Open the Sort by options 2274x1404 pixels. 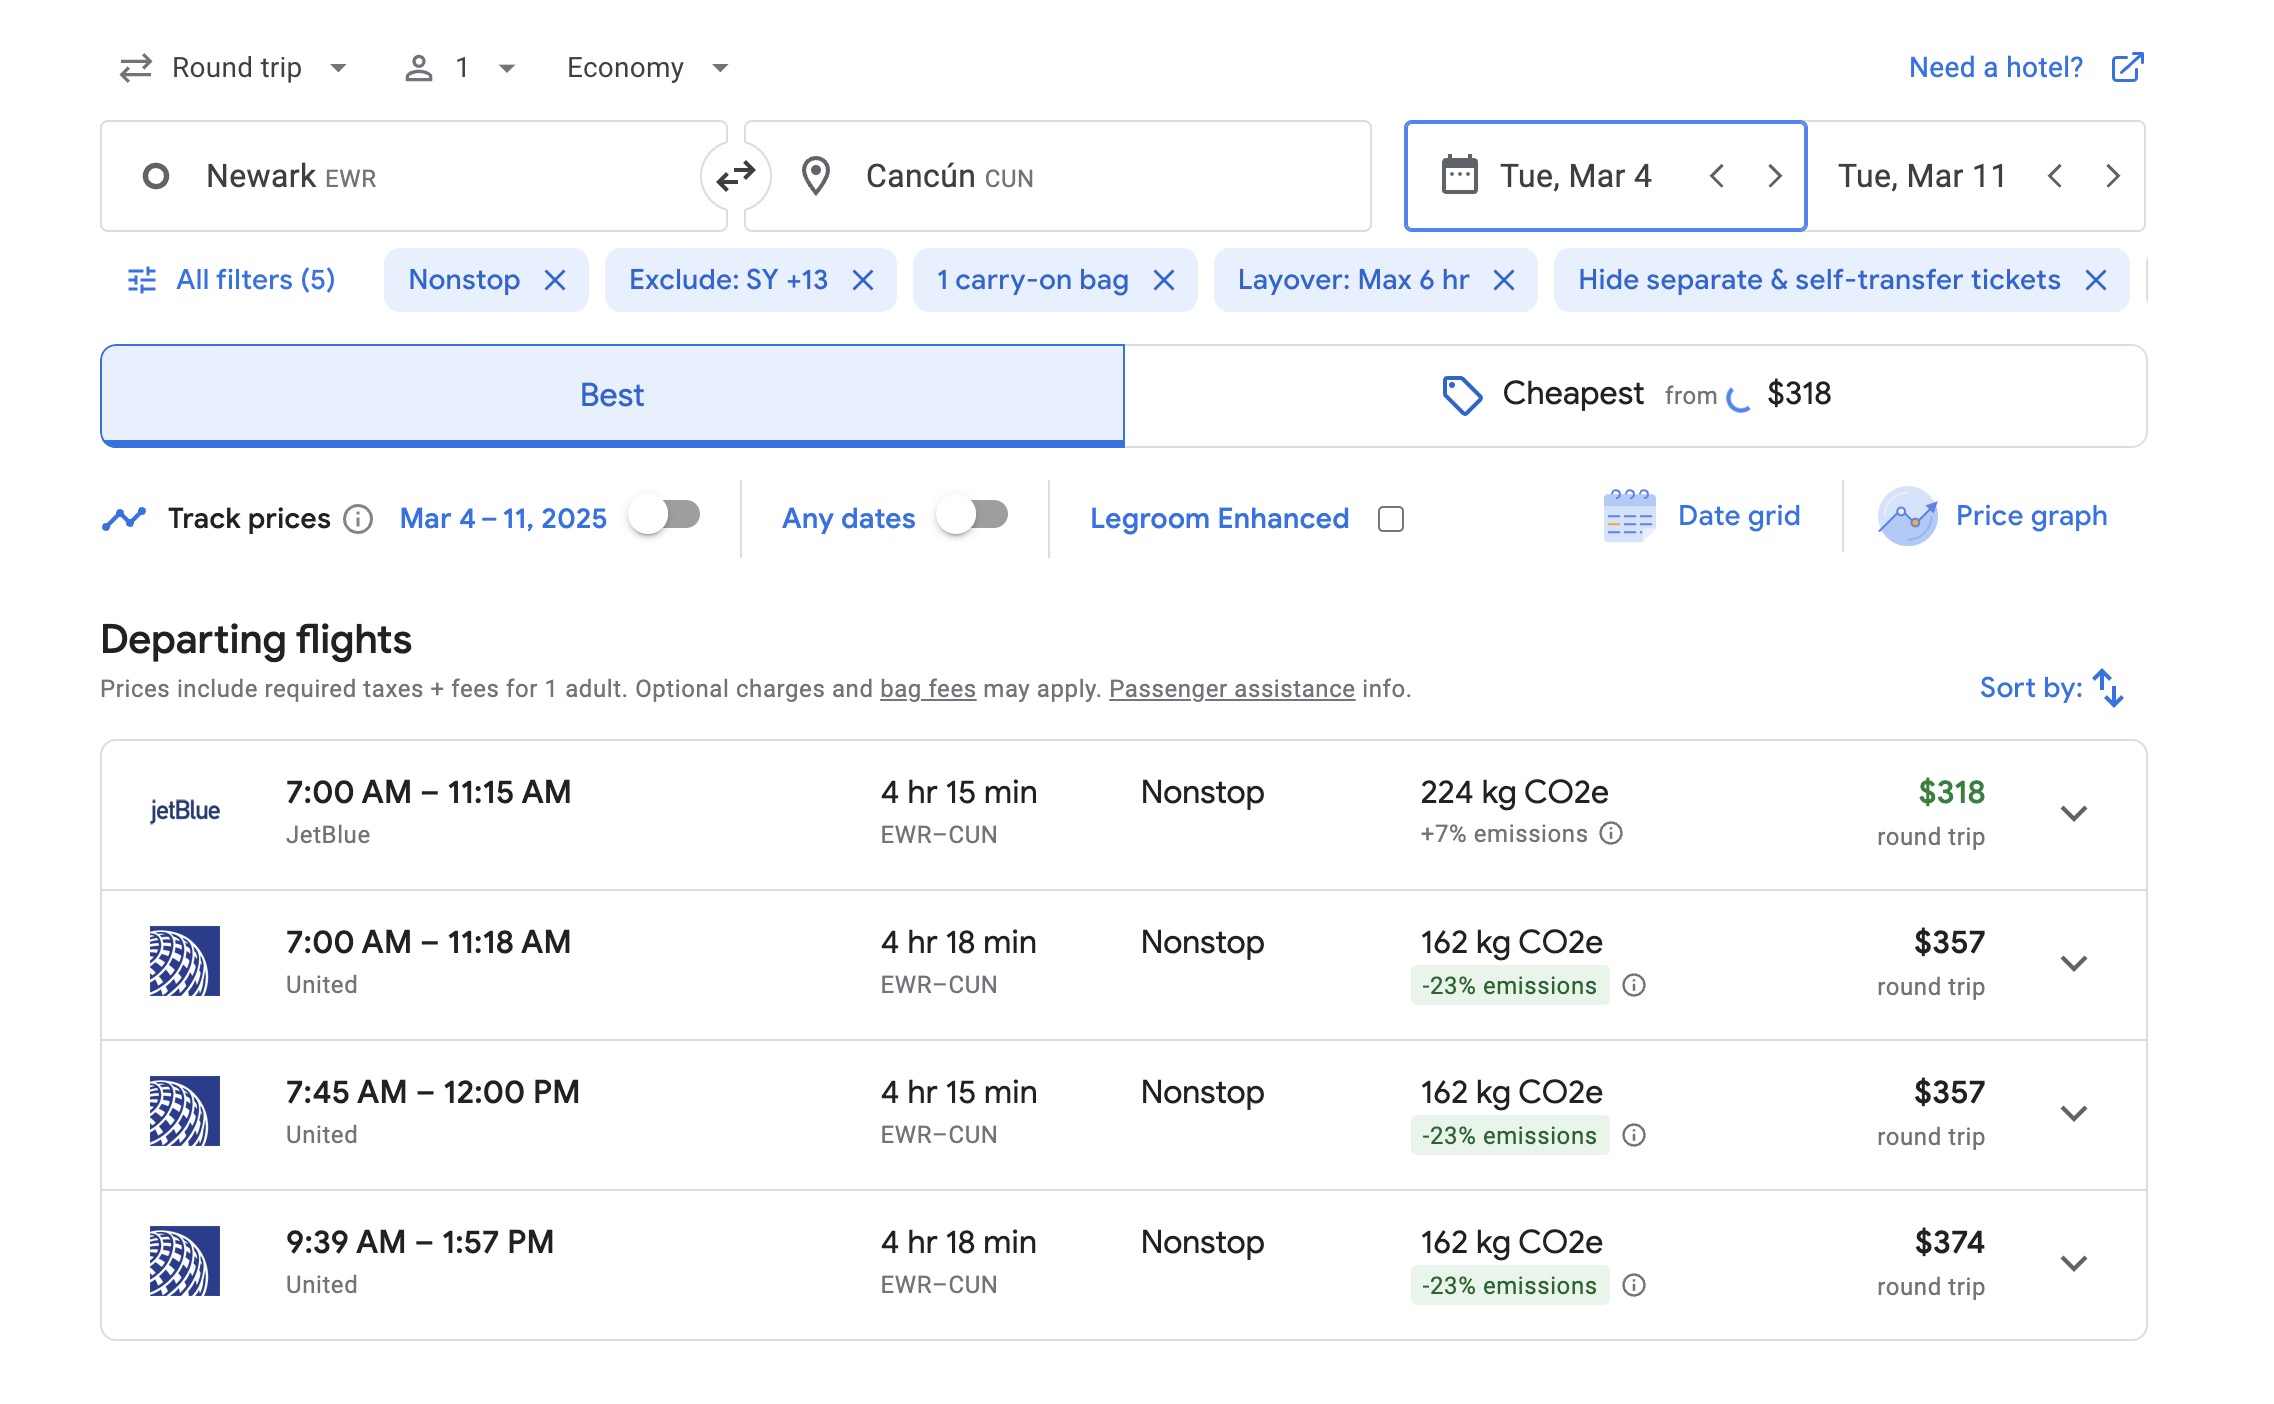tap(2051, 687)
